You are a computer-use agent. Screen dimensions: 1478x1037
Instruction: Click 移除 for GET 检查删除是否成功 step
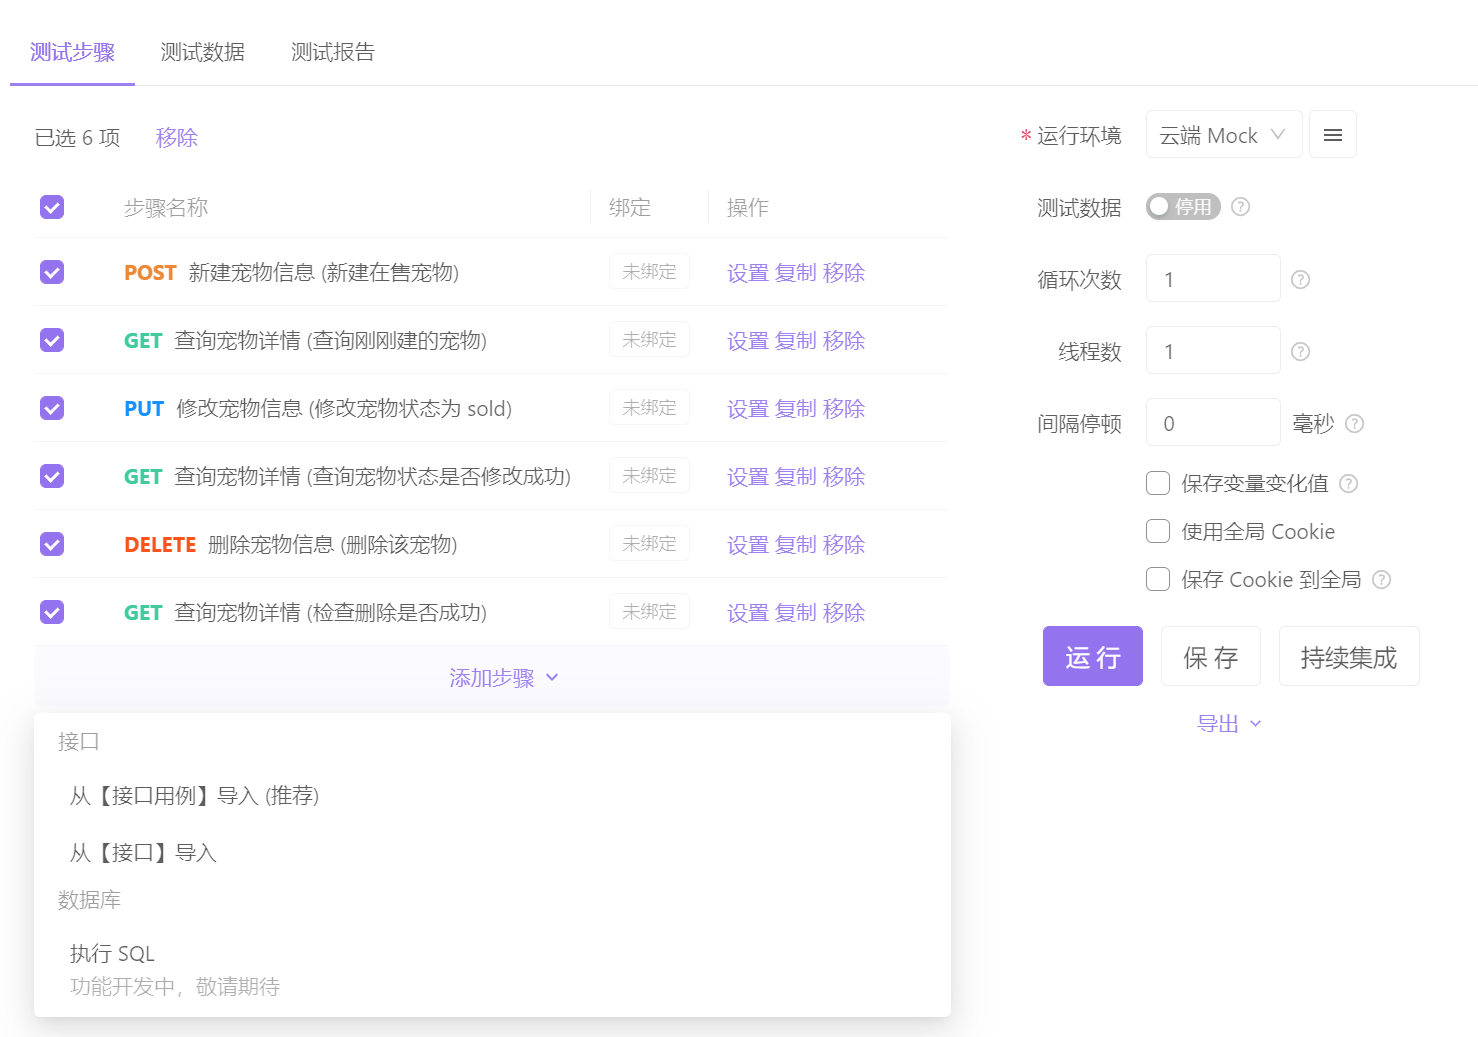(844, 613)
